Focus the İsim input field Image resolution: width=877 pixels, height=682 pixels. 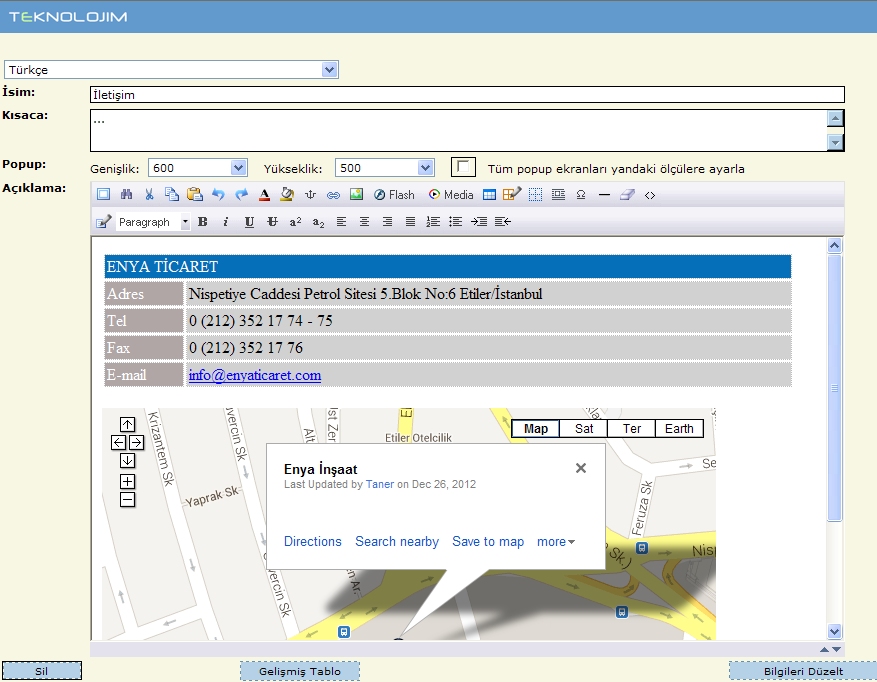click(x=467, y=95)
